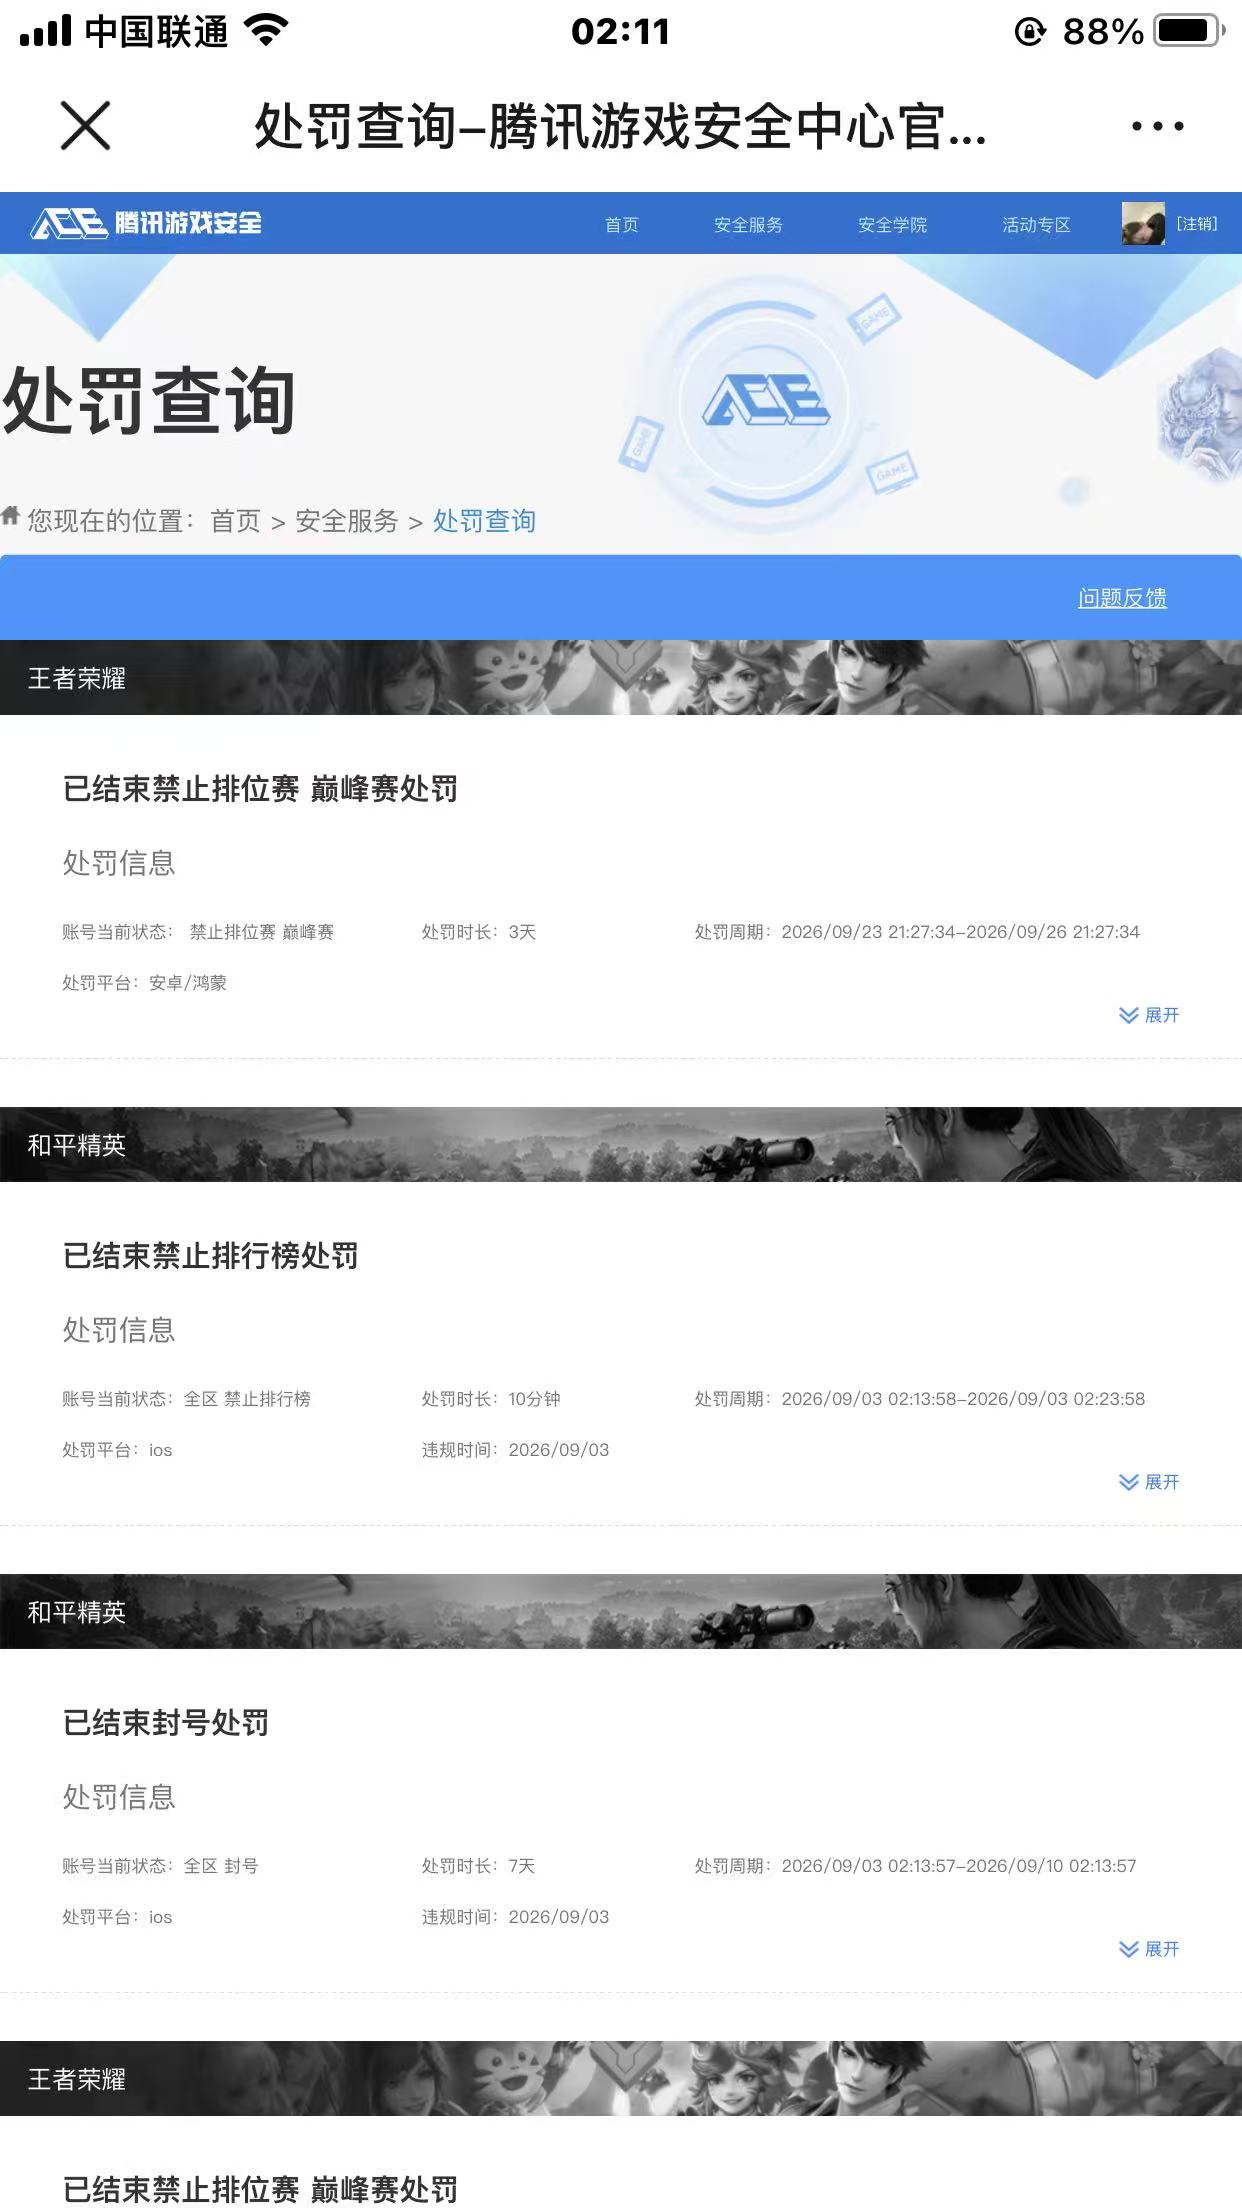
Task: Open the 活动专区 nav menu
Action: [x=1036, y=224]
